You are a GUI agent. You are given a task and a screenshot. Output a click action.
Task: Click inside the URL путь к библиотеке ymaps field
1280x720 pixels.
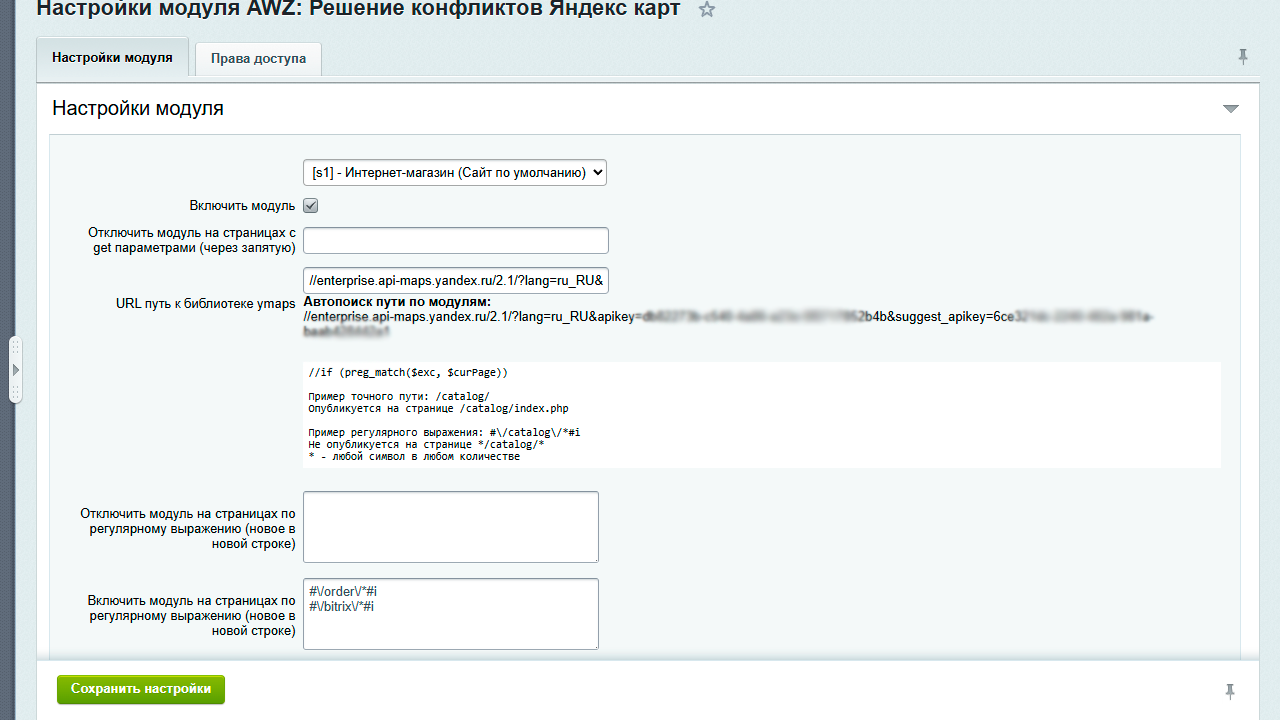[455, 280]
